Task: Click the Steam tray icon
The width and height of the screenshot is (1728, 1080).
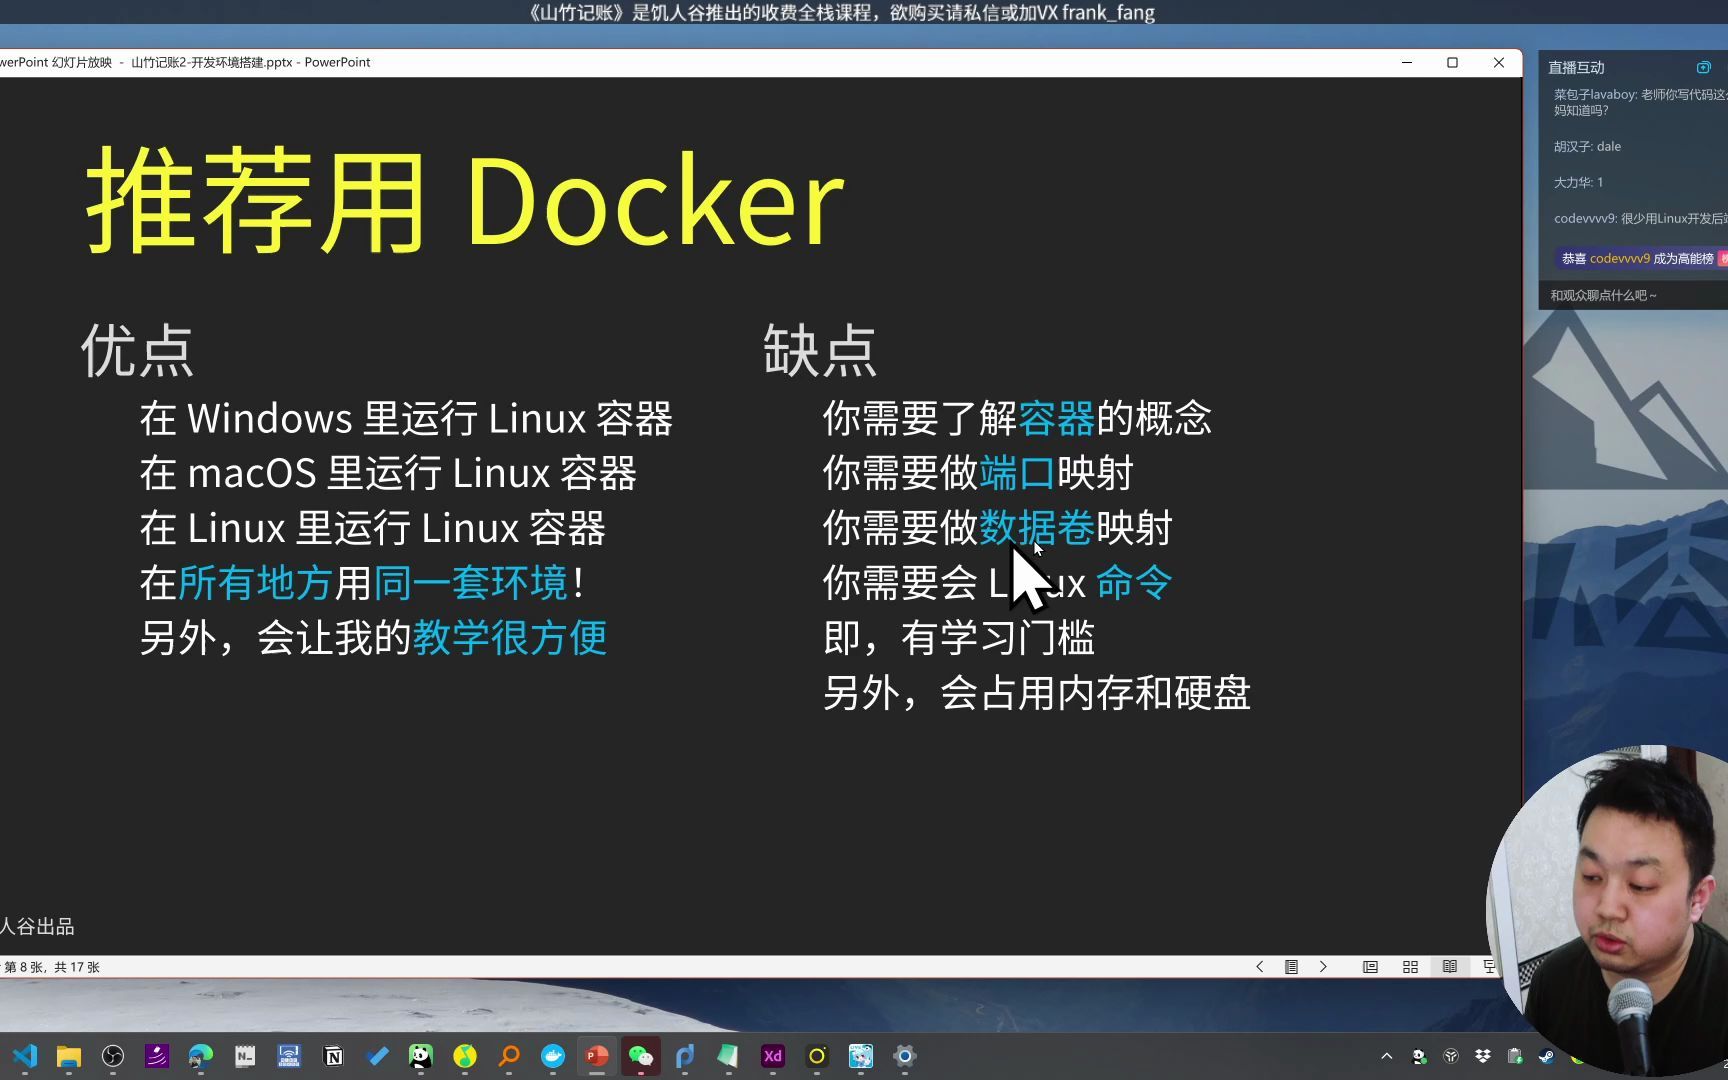Action: pyautogui.click(x=1547, y=1056)
